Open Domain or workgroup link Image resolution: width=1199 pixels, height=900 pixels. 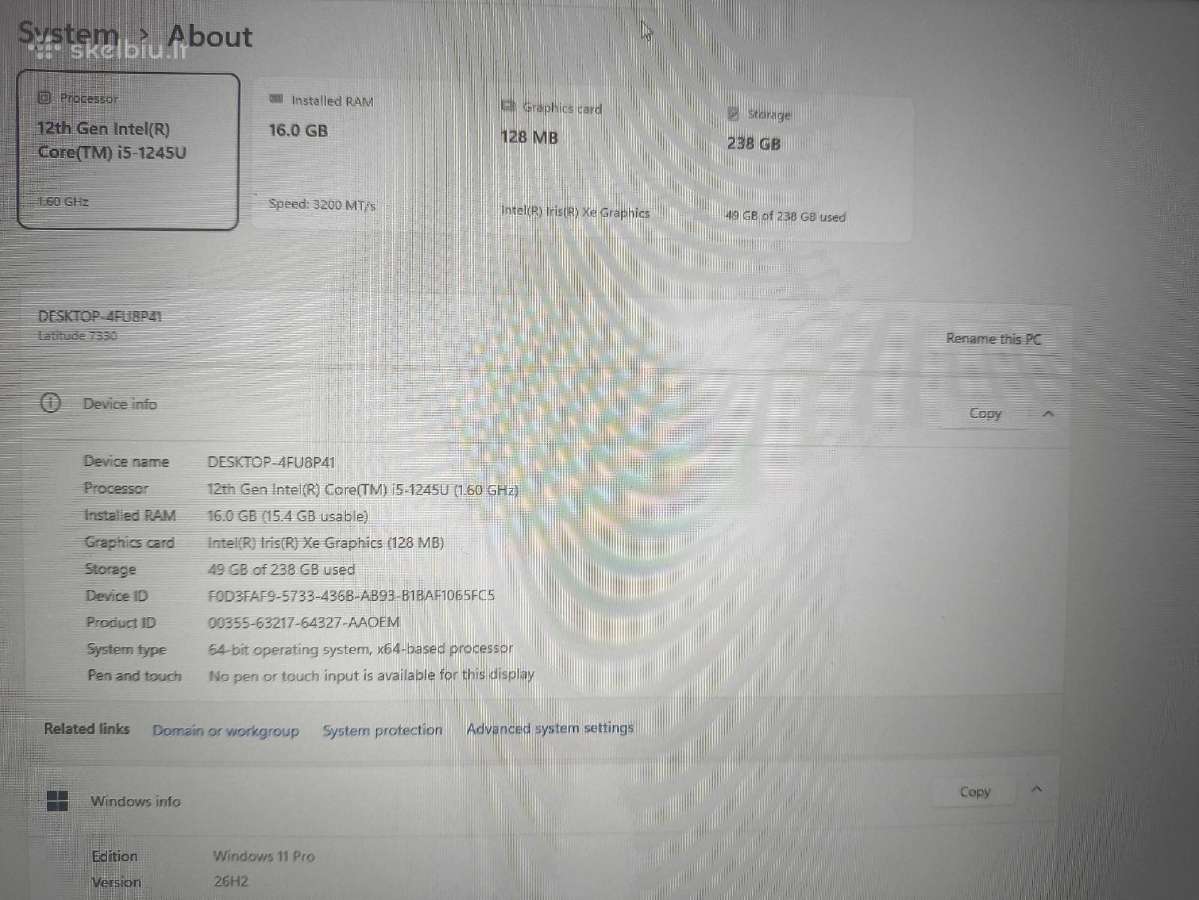coord(226,730)
